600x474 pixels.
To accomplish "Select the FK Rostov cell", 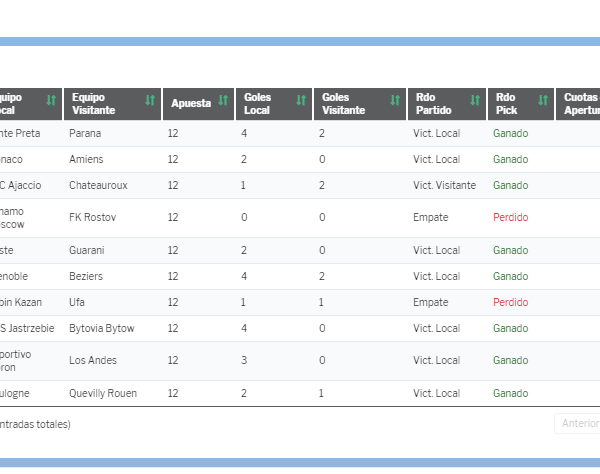I will pos(93,217).
